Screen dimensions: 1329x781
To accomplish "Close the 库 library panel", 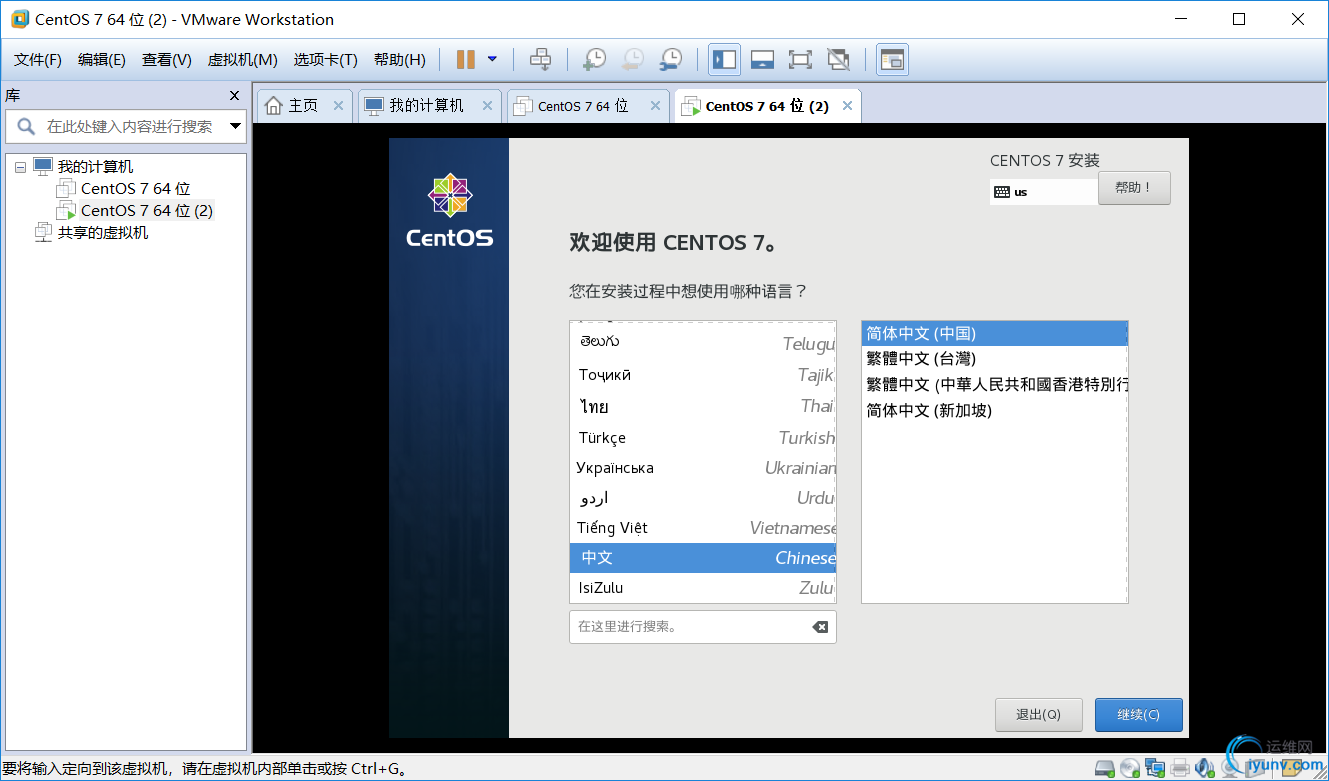I will click(x=235, y=96).
